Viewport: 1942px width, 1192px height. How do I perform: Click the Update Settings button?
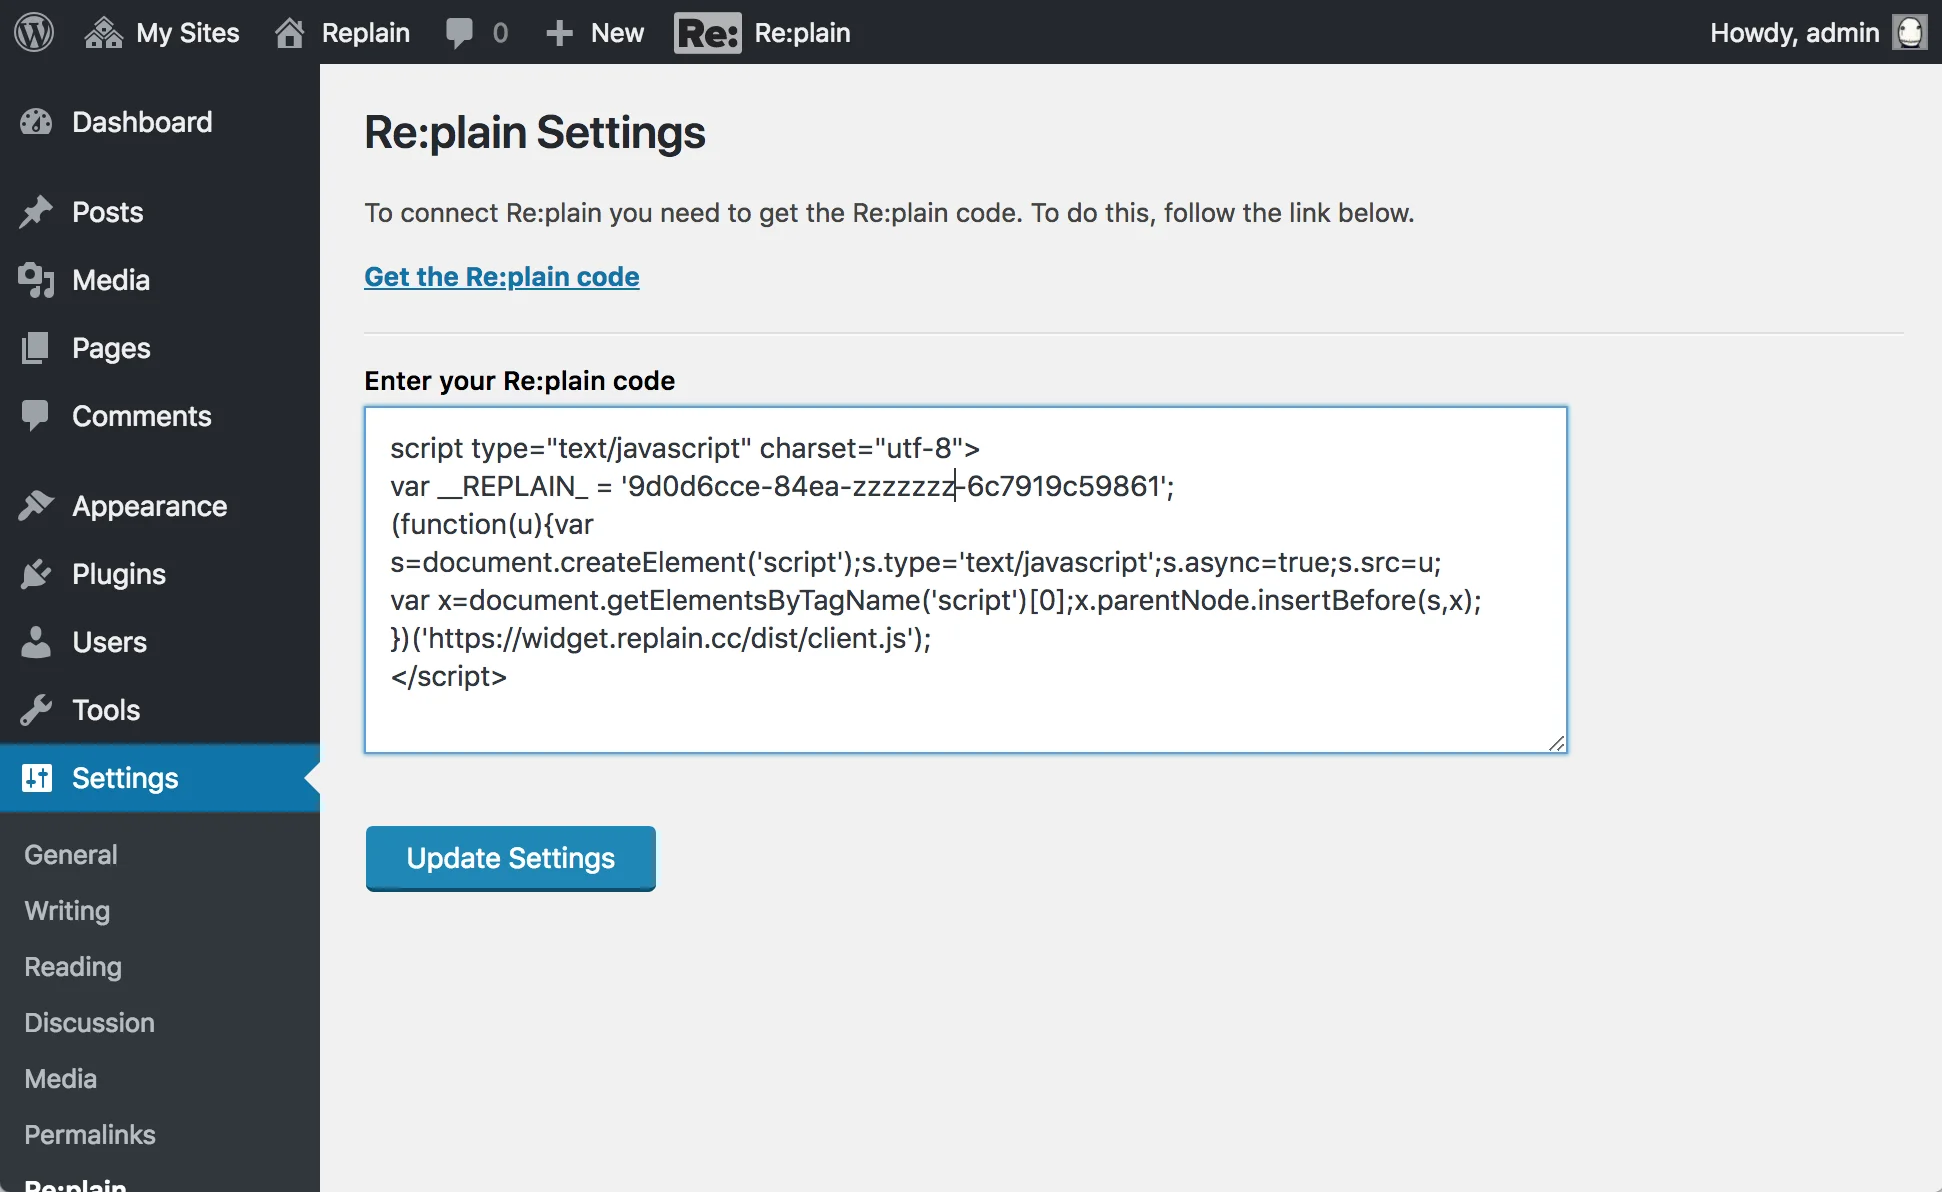pyautogui.click(x=511, y=858)
